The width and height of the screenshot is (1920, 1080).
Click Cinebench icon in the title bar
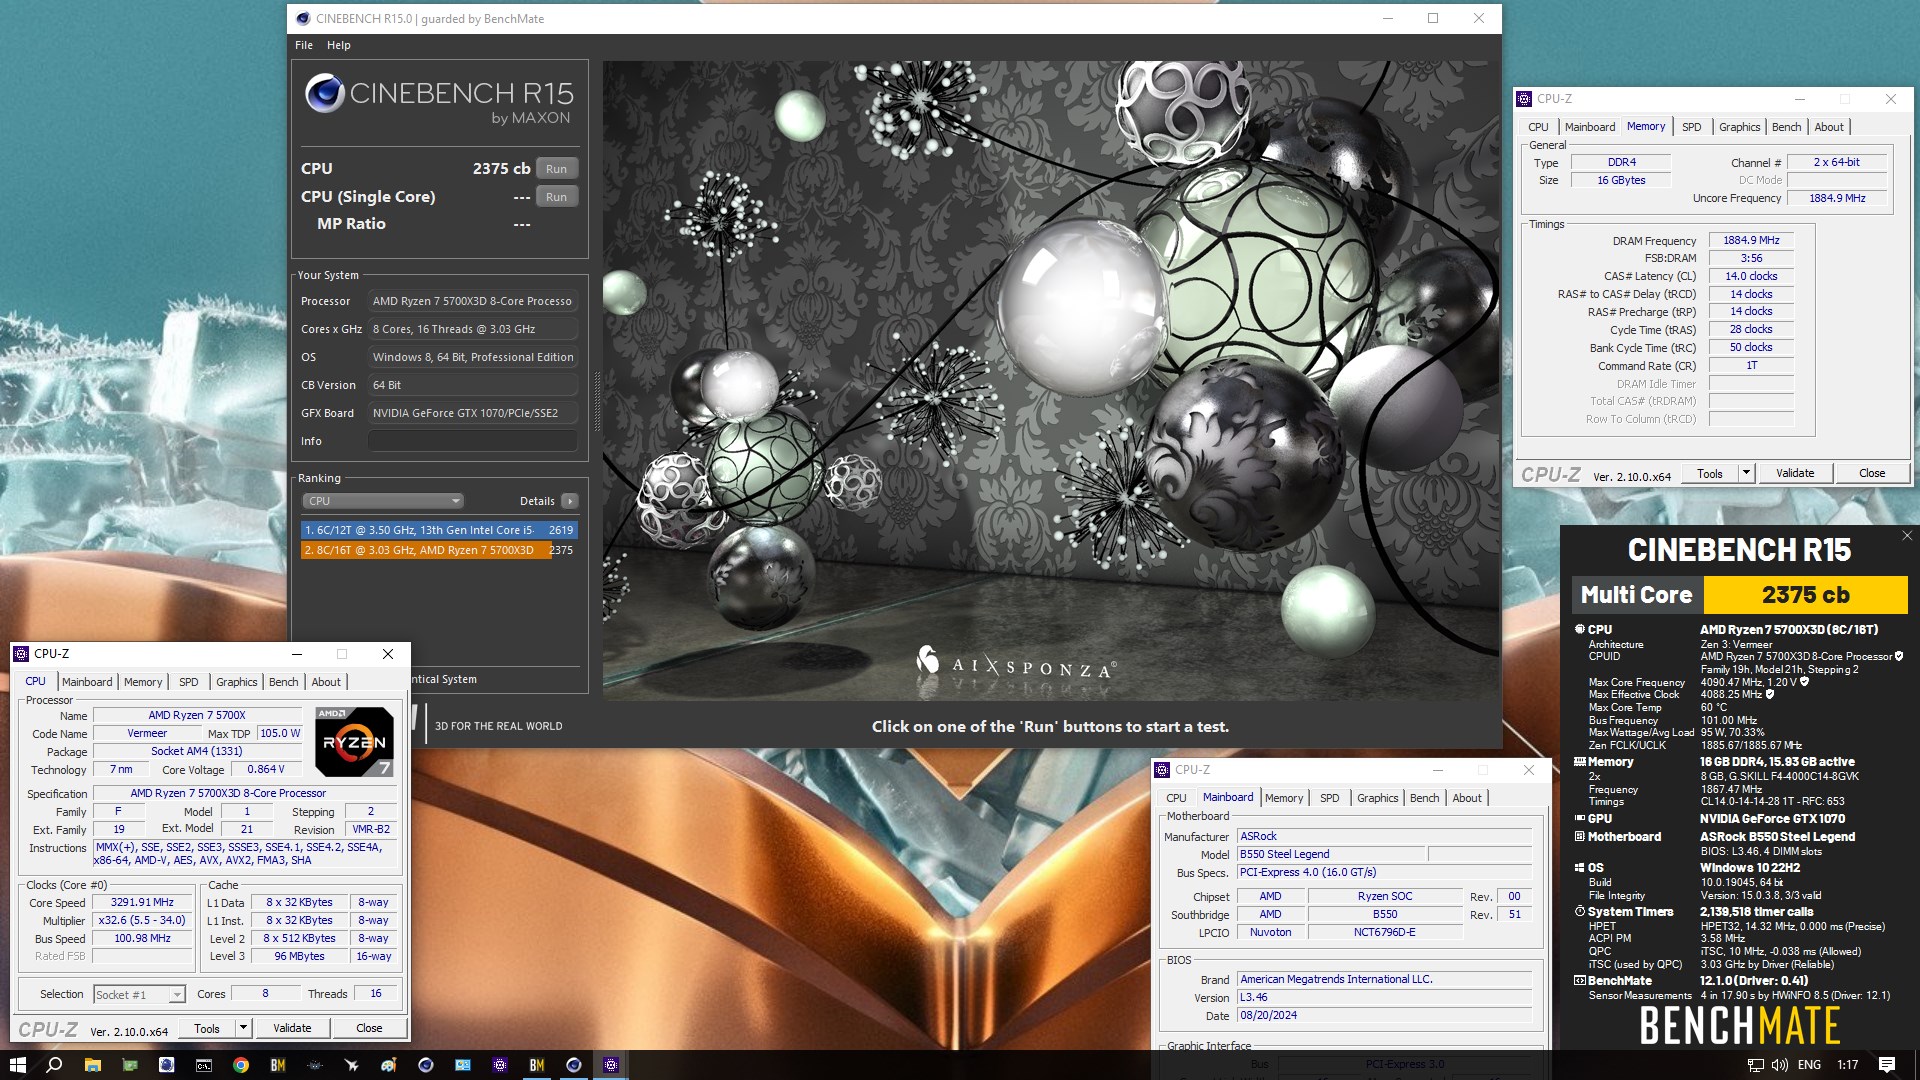pos(303,18)
